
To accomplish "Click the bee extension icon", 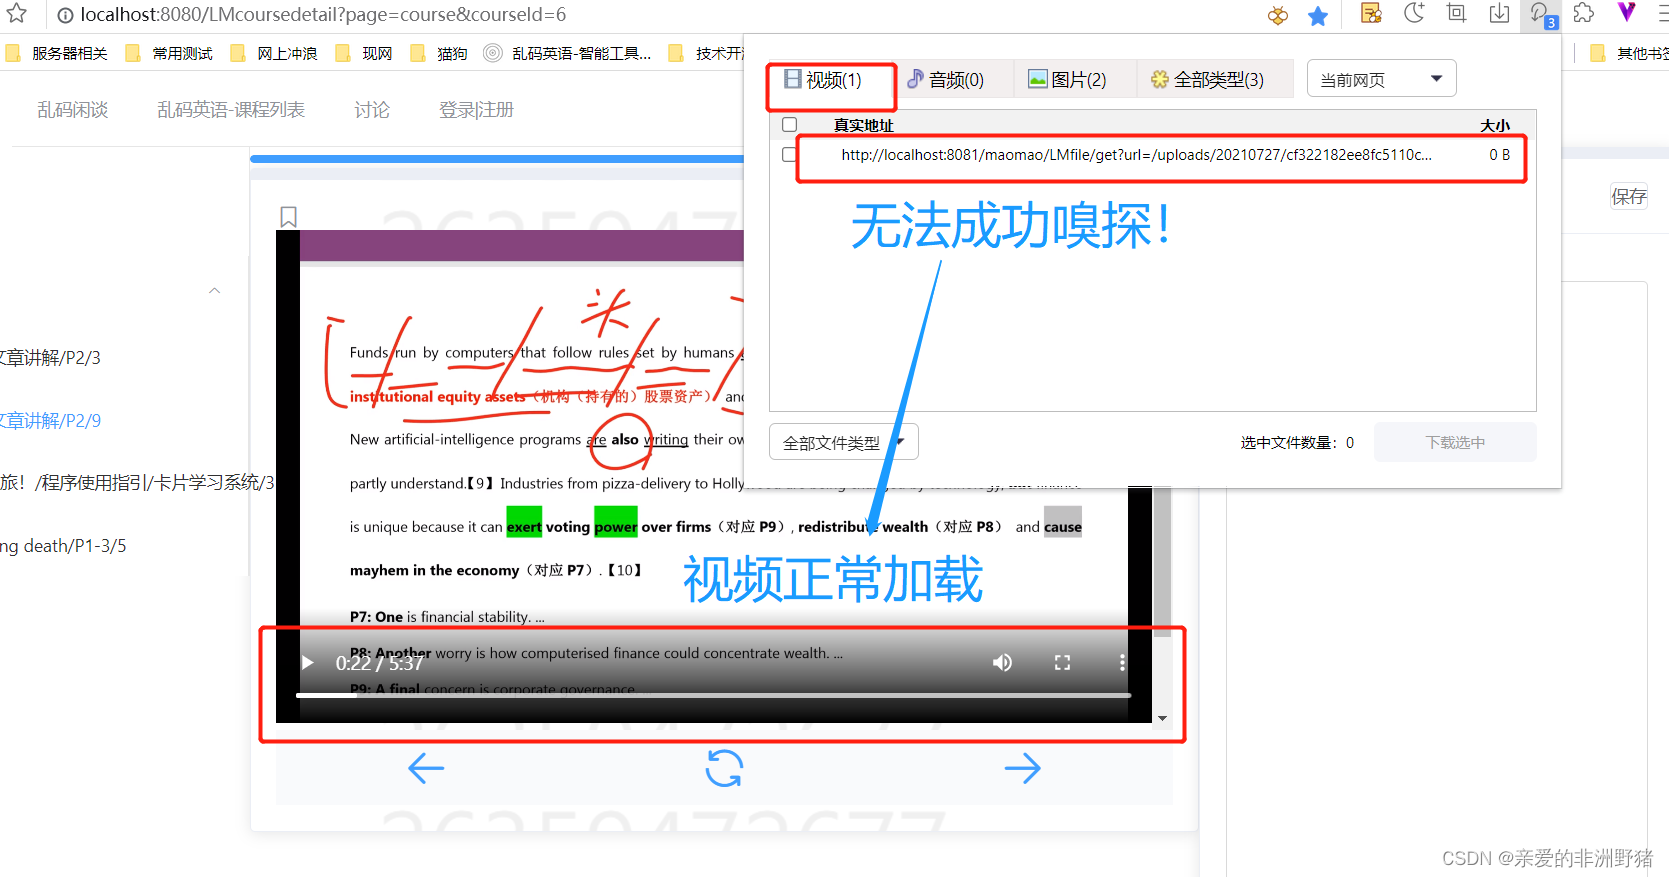I will pyautogui.click(x=1277, y=15).
